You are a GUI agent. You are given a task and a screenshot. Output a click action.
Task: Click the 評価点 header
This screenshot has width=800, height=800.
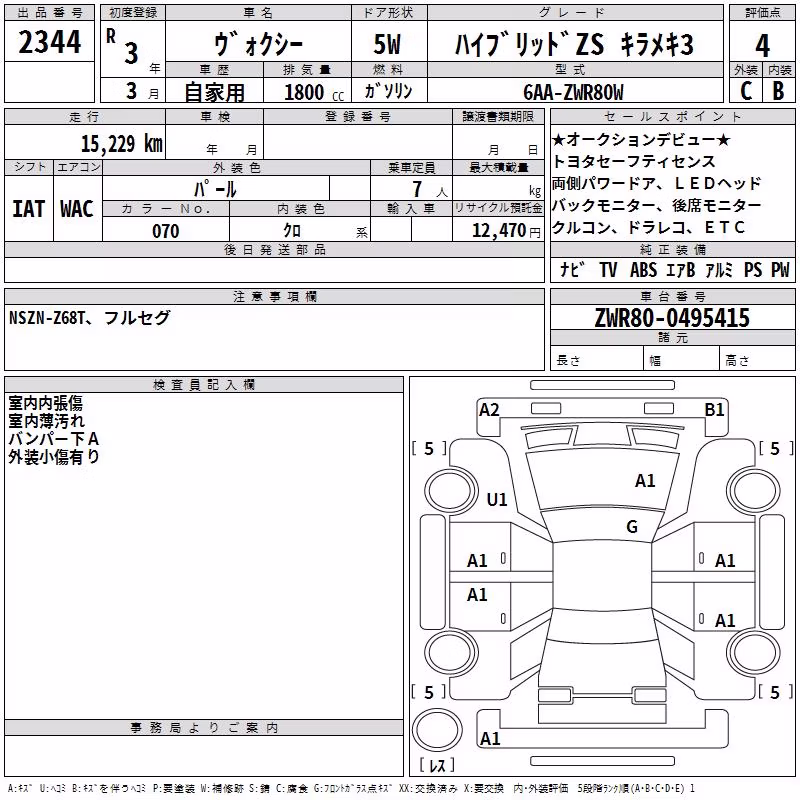tap(762, 13)
